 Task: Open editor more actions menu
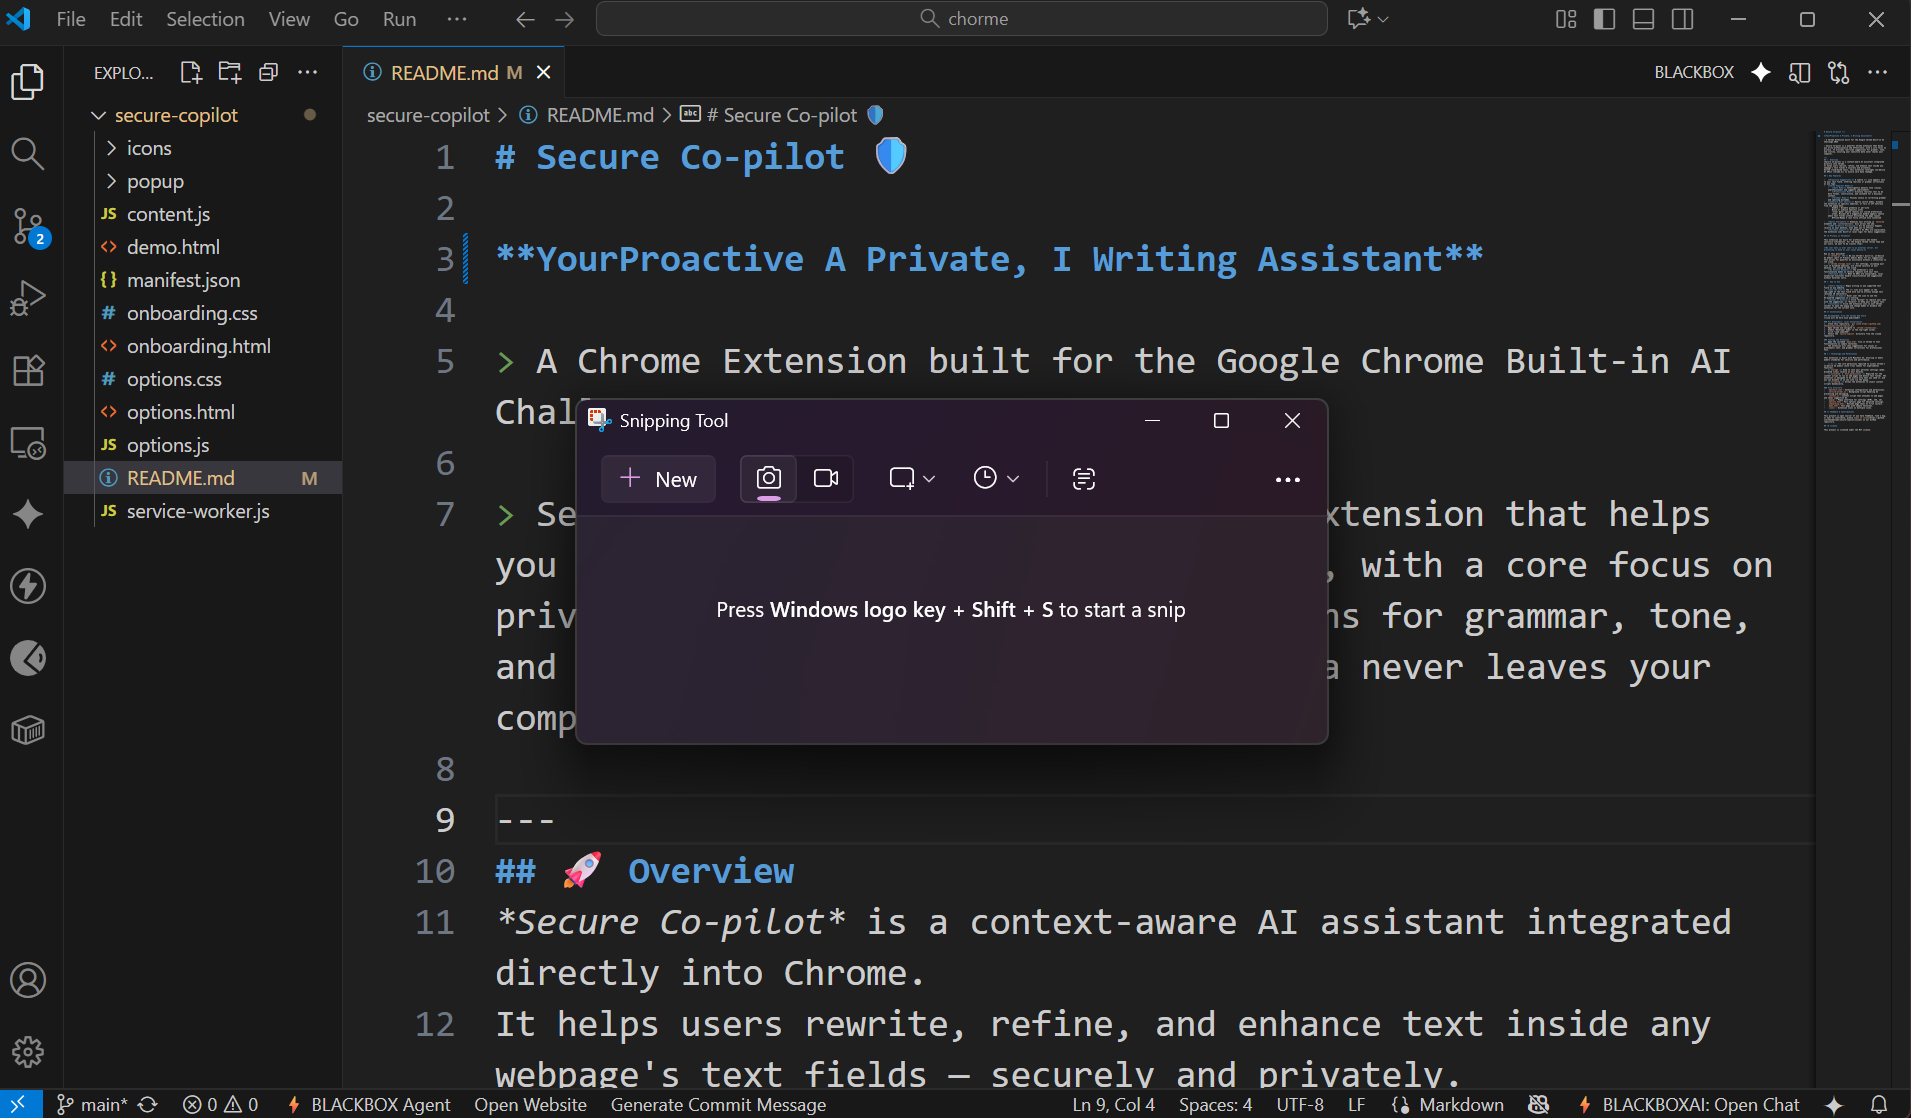click(1878, 72)
